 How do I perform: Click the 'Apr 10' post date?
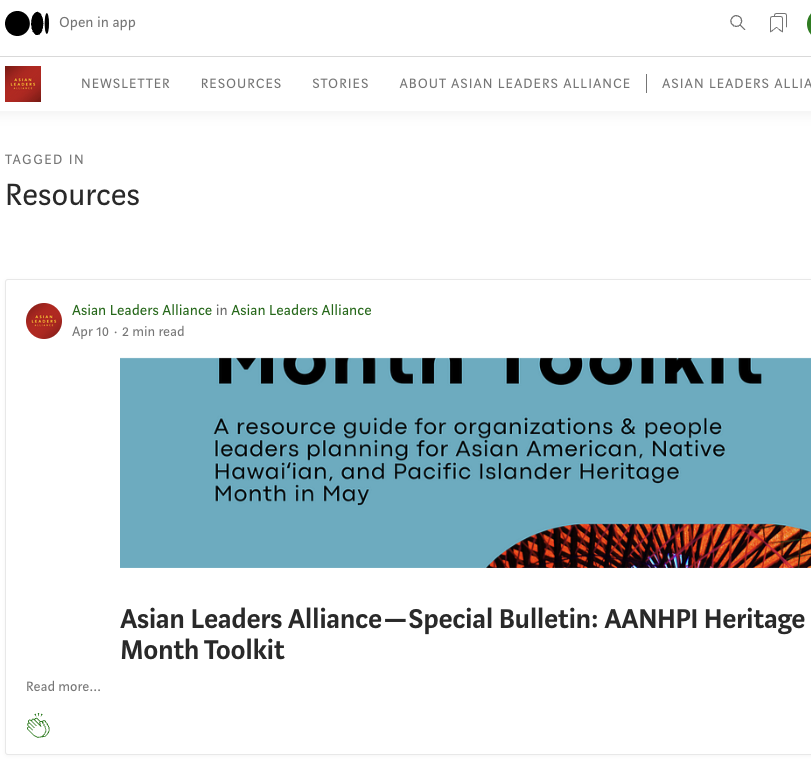pos(91,331)
